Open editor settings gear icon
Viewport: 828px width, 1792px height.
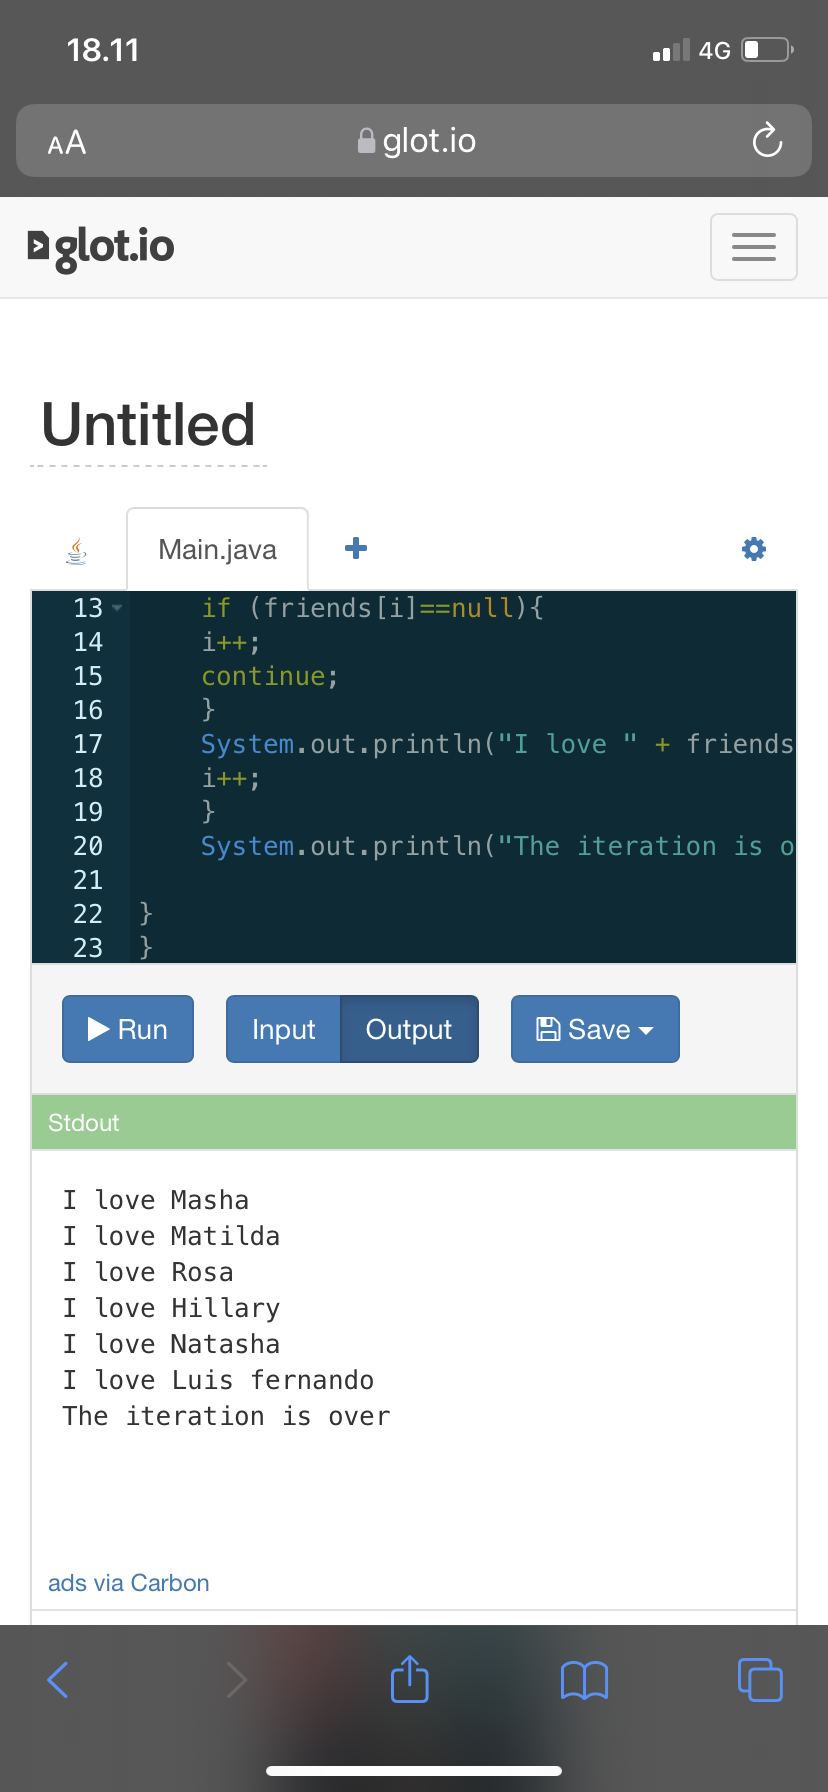coord(753,548)
